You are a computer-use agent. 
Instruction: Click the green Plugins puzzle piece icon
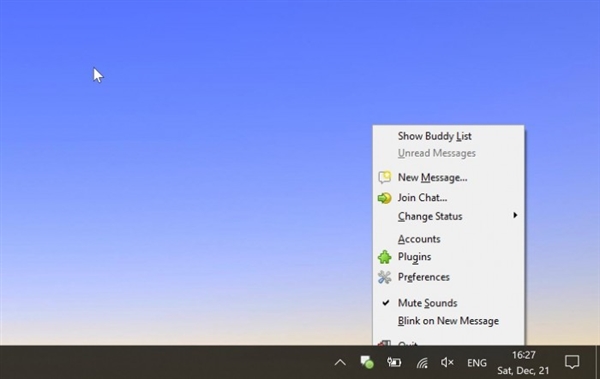coord(385,257)
